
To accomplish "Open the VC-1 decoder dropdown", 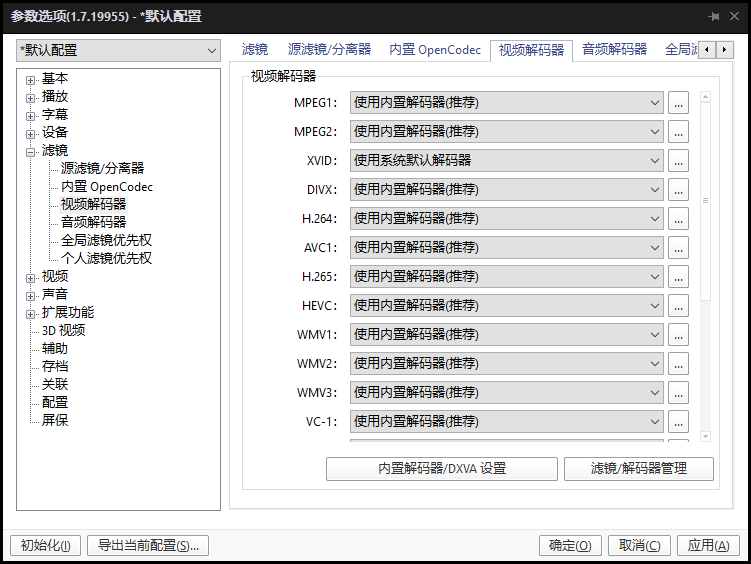I will 506,421.
